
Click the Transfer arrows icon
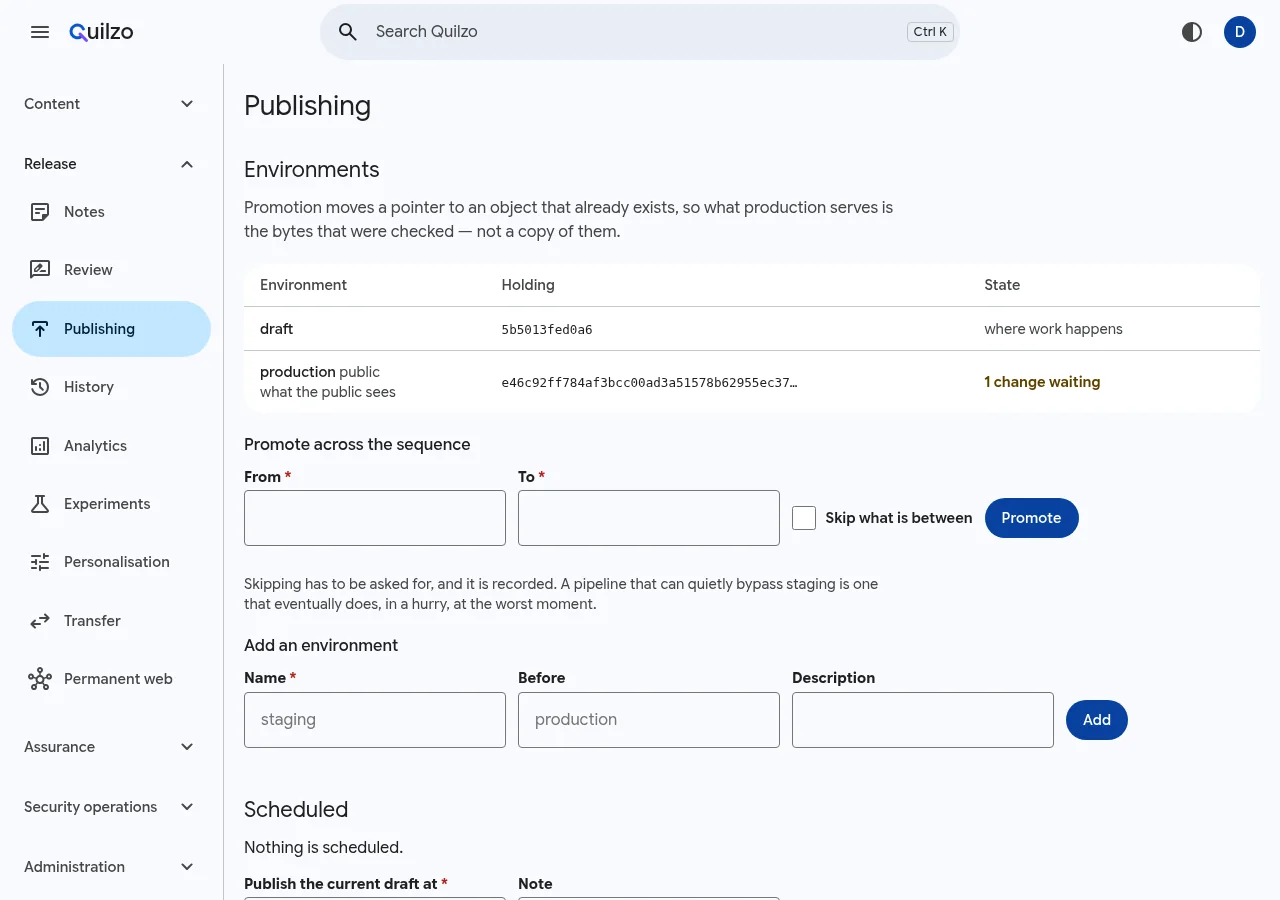click(40, 621)
